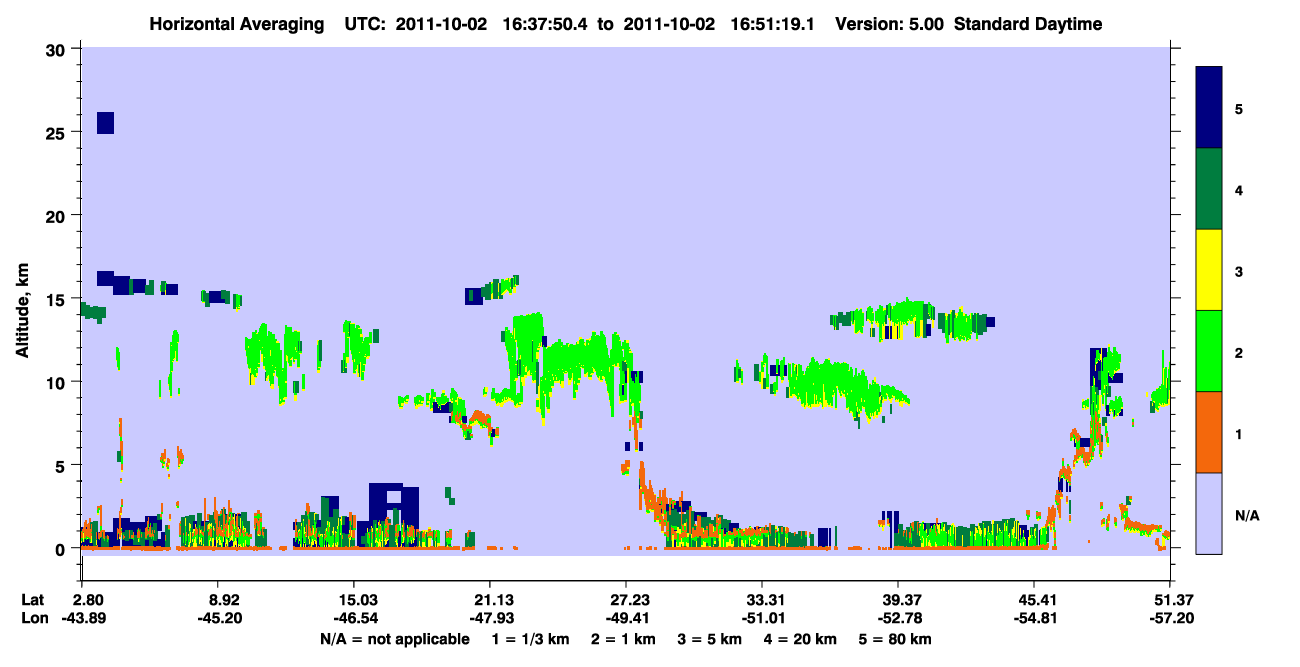
Task: Click the end time '16:51:19.1'
Action: click(x=774, y=24)
